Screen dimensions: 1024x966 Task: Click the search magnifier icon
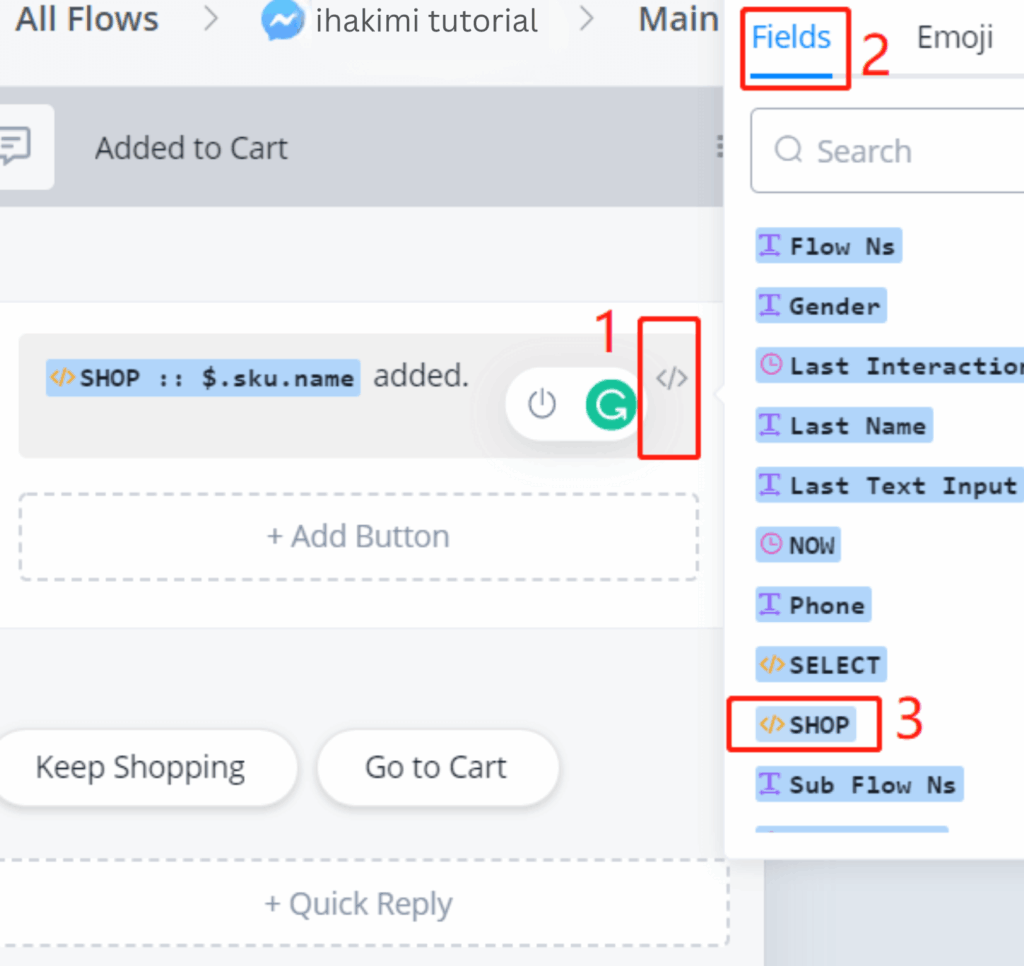(789, 151)
